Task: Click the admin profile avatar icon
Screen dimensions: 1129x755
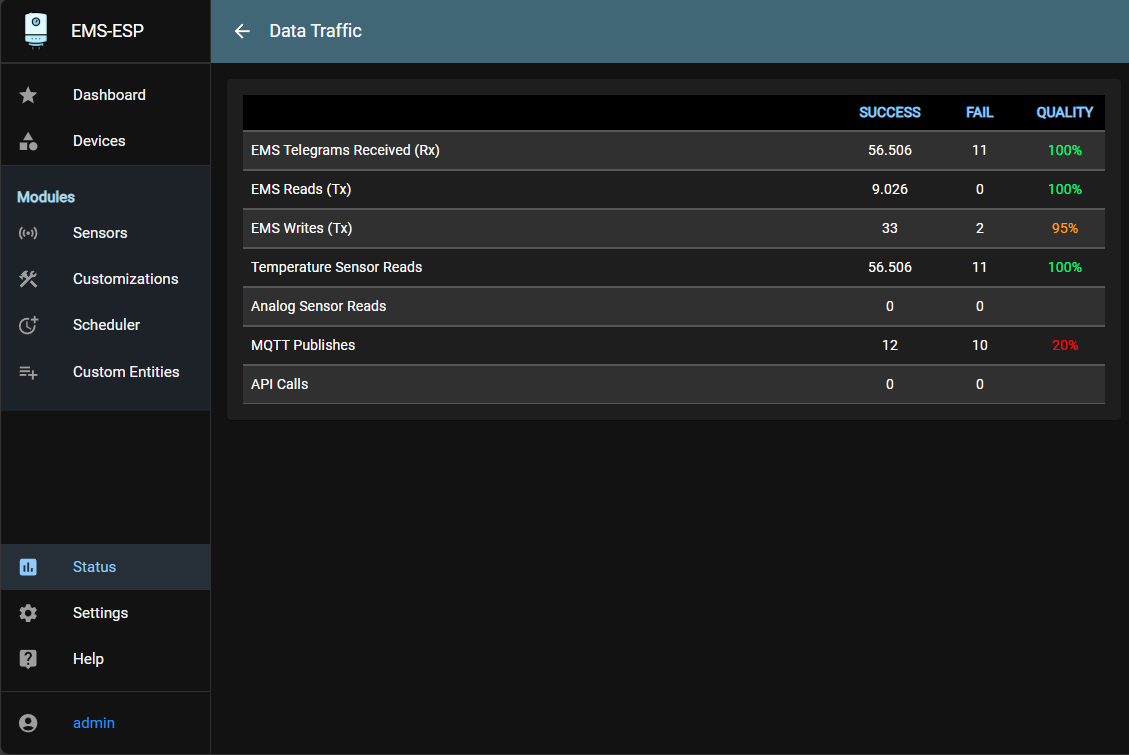Action: 27,722
